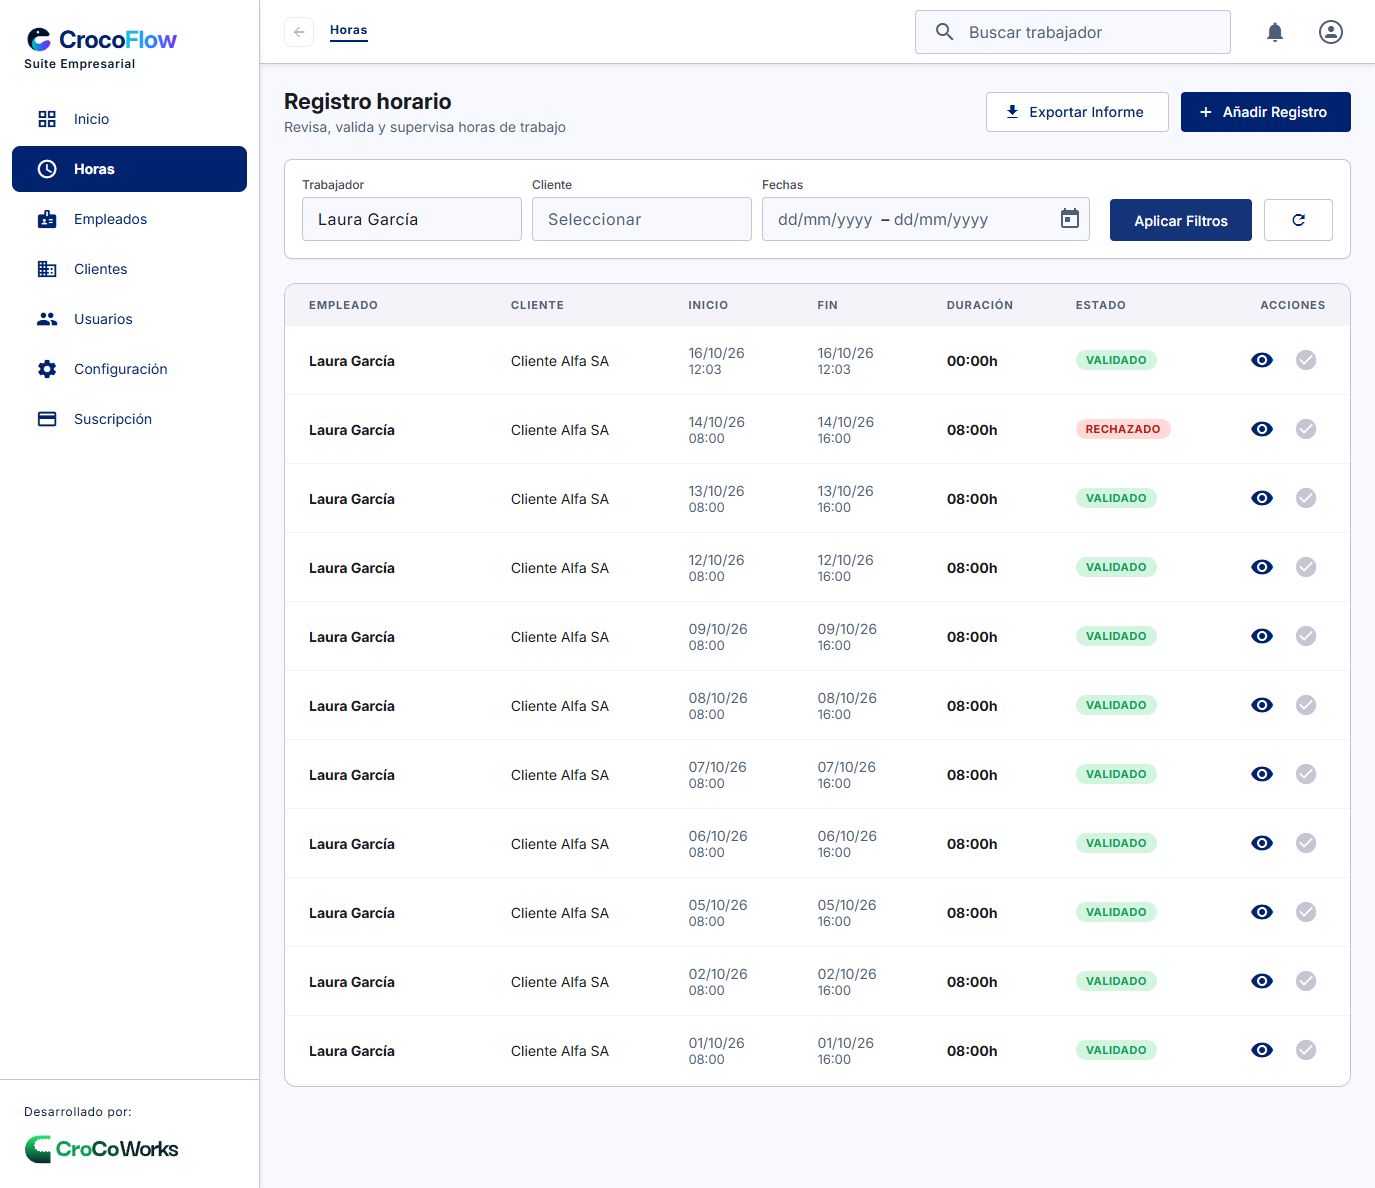1375x1188 pixels.
Task: View details of the 12/10/26 record
Action: pyautogui.click(x=1262, y=567)
